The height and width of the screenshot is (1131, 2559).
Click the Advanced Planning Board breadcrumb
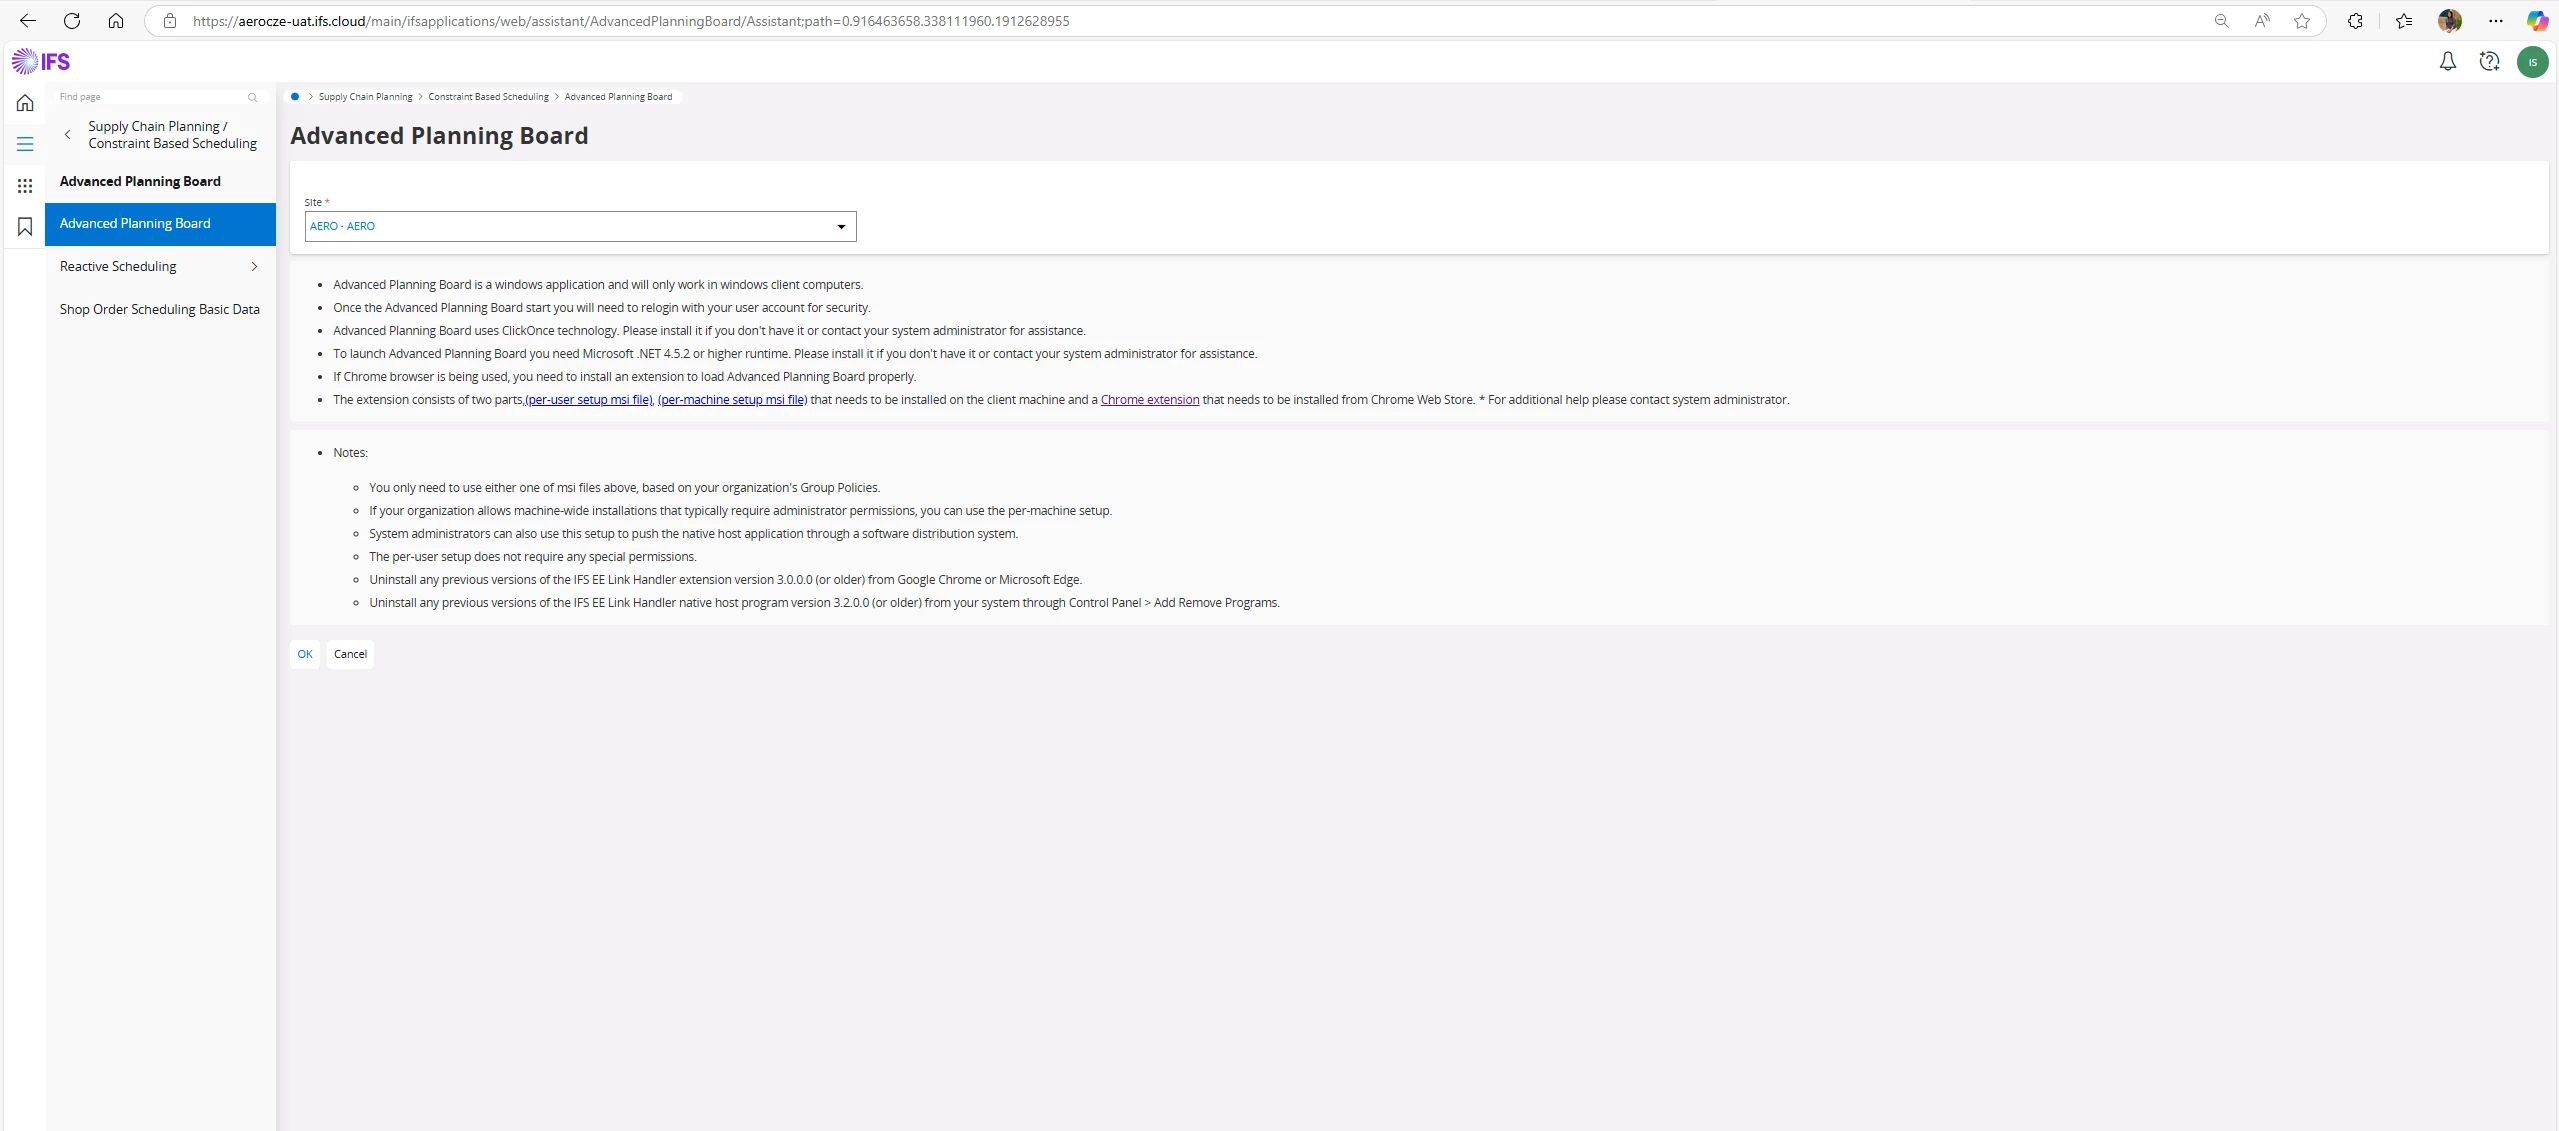pos(618,97)
